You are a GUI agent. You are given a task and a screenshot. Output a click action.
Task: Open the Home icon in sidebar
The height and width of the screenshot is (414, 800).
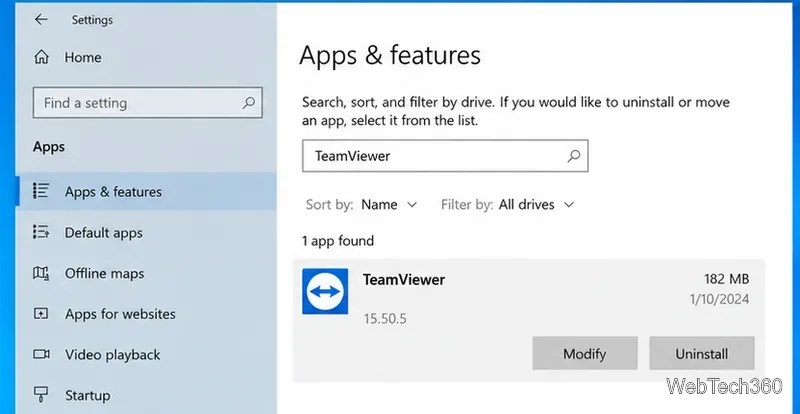click(41, 57)
